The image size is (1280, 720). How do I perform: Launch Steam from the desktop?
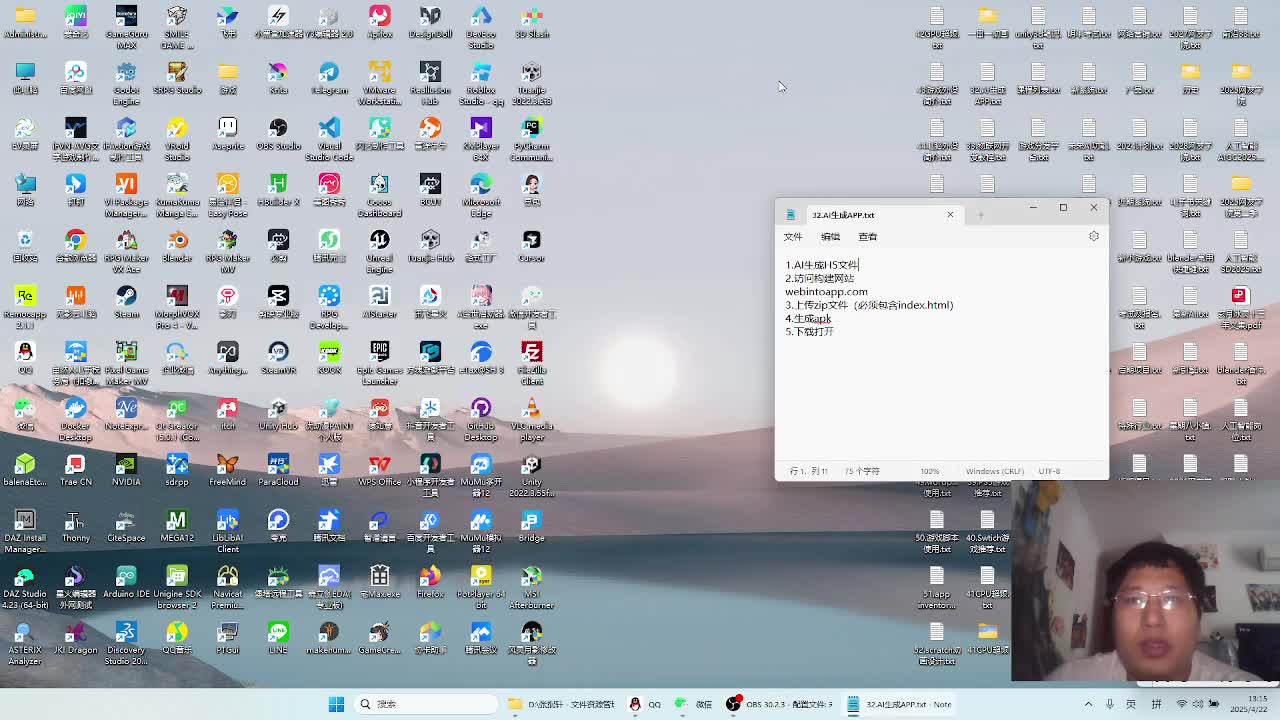tap(126, 297)
